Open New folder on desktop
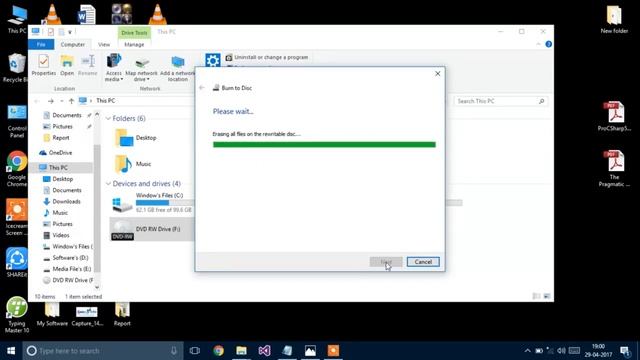The height and width of the screenshot is (360, 640). (x=614, y=19)
